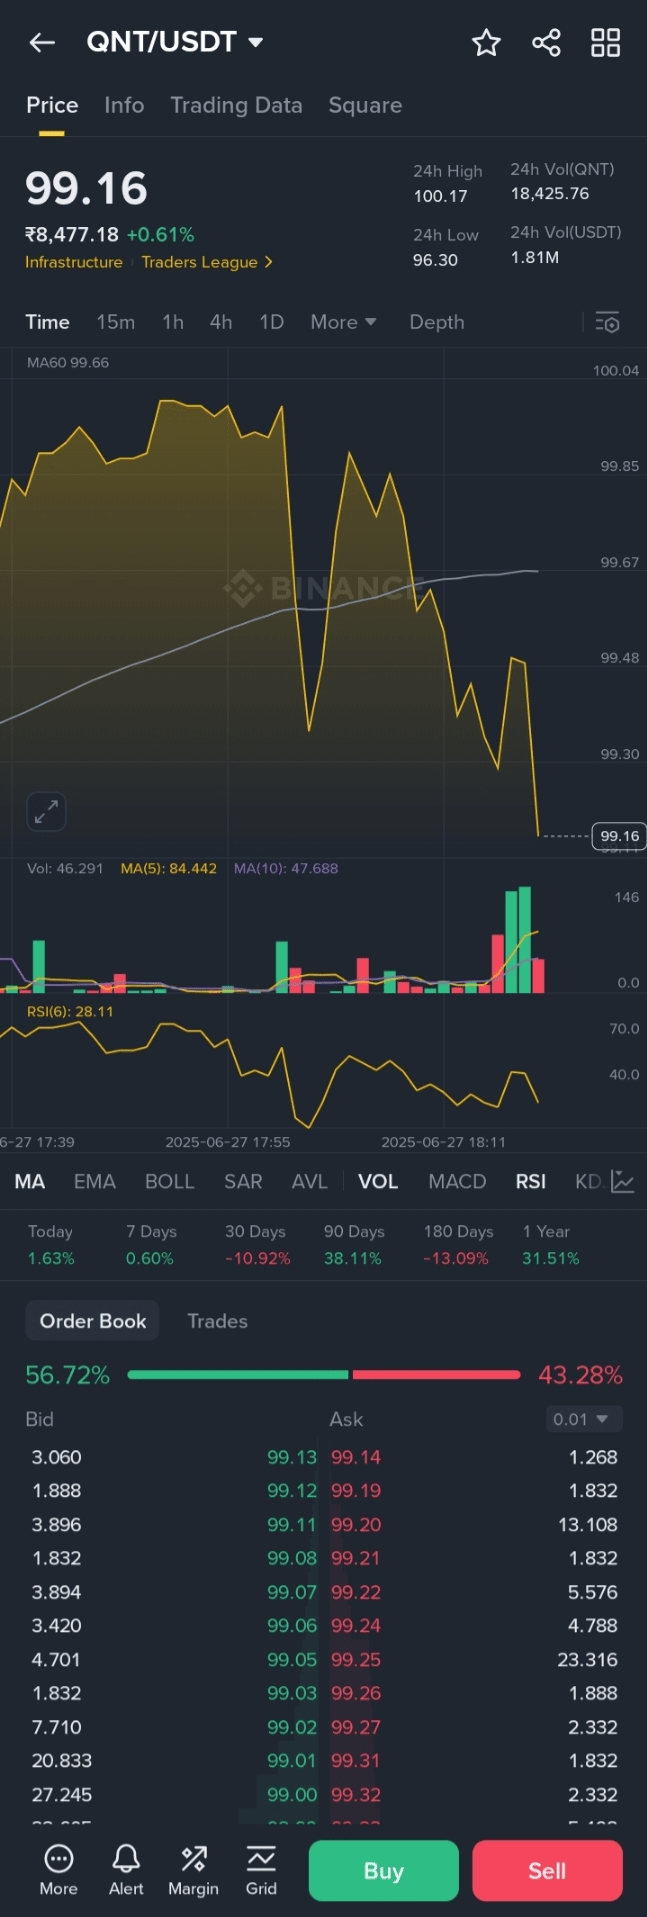Expand chart to fullscreen icon

click(x=46, y=811)
